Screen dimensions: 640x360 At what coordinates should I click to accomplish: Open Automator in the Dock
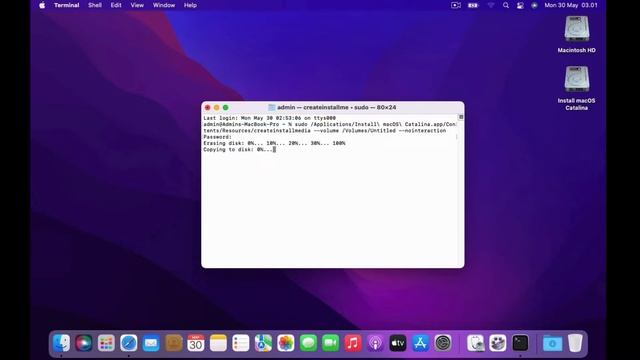tap(498, 343)
